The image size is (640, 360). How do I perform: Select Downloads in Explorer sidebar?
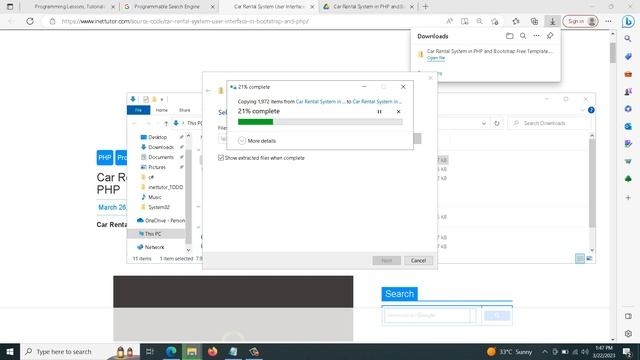pyautogui.click(x=161, y=147)
